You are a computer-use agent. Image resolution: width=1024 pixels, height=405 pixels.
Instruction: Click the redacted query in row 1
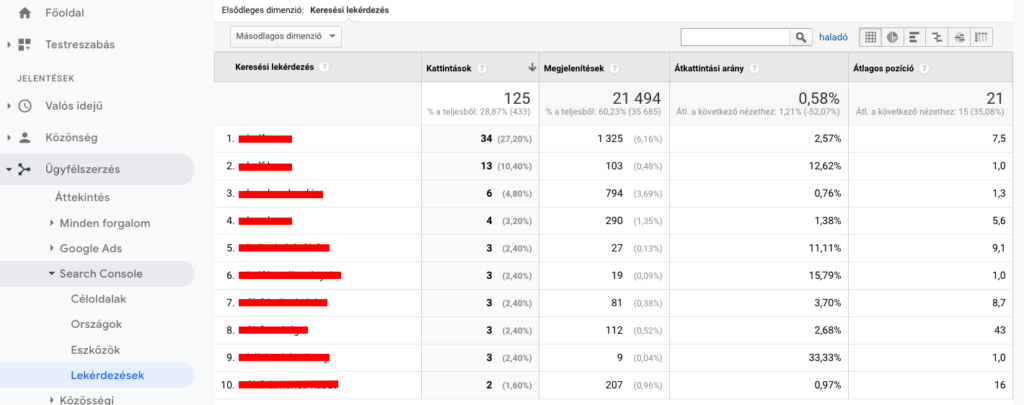265,138
